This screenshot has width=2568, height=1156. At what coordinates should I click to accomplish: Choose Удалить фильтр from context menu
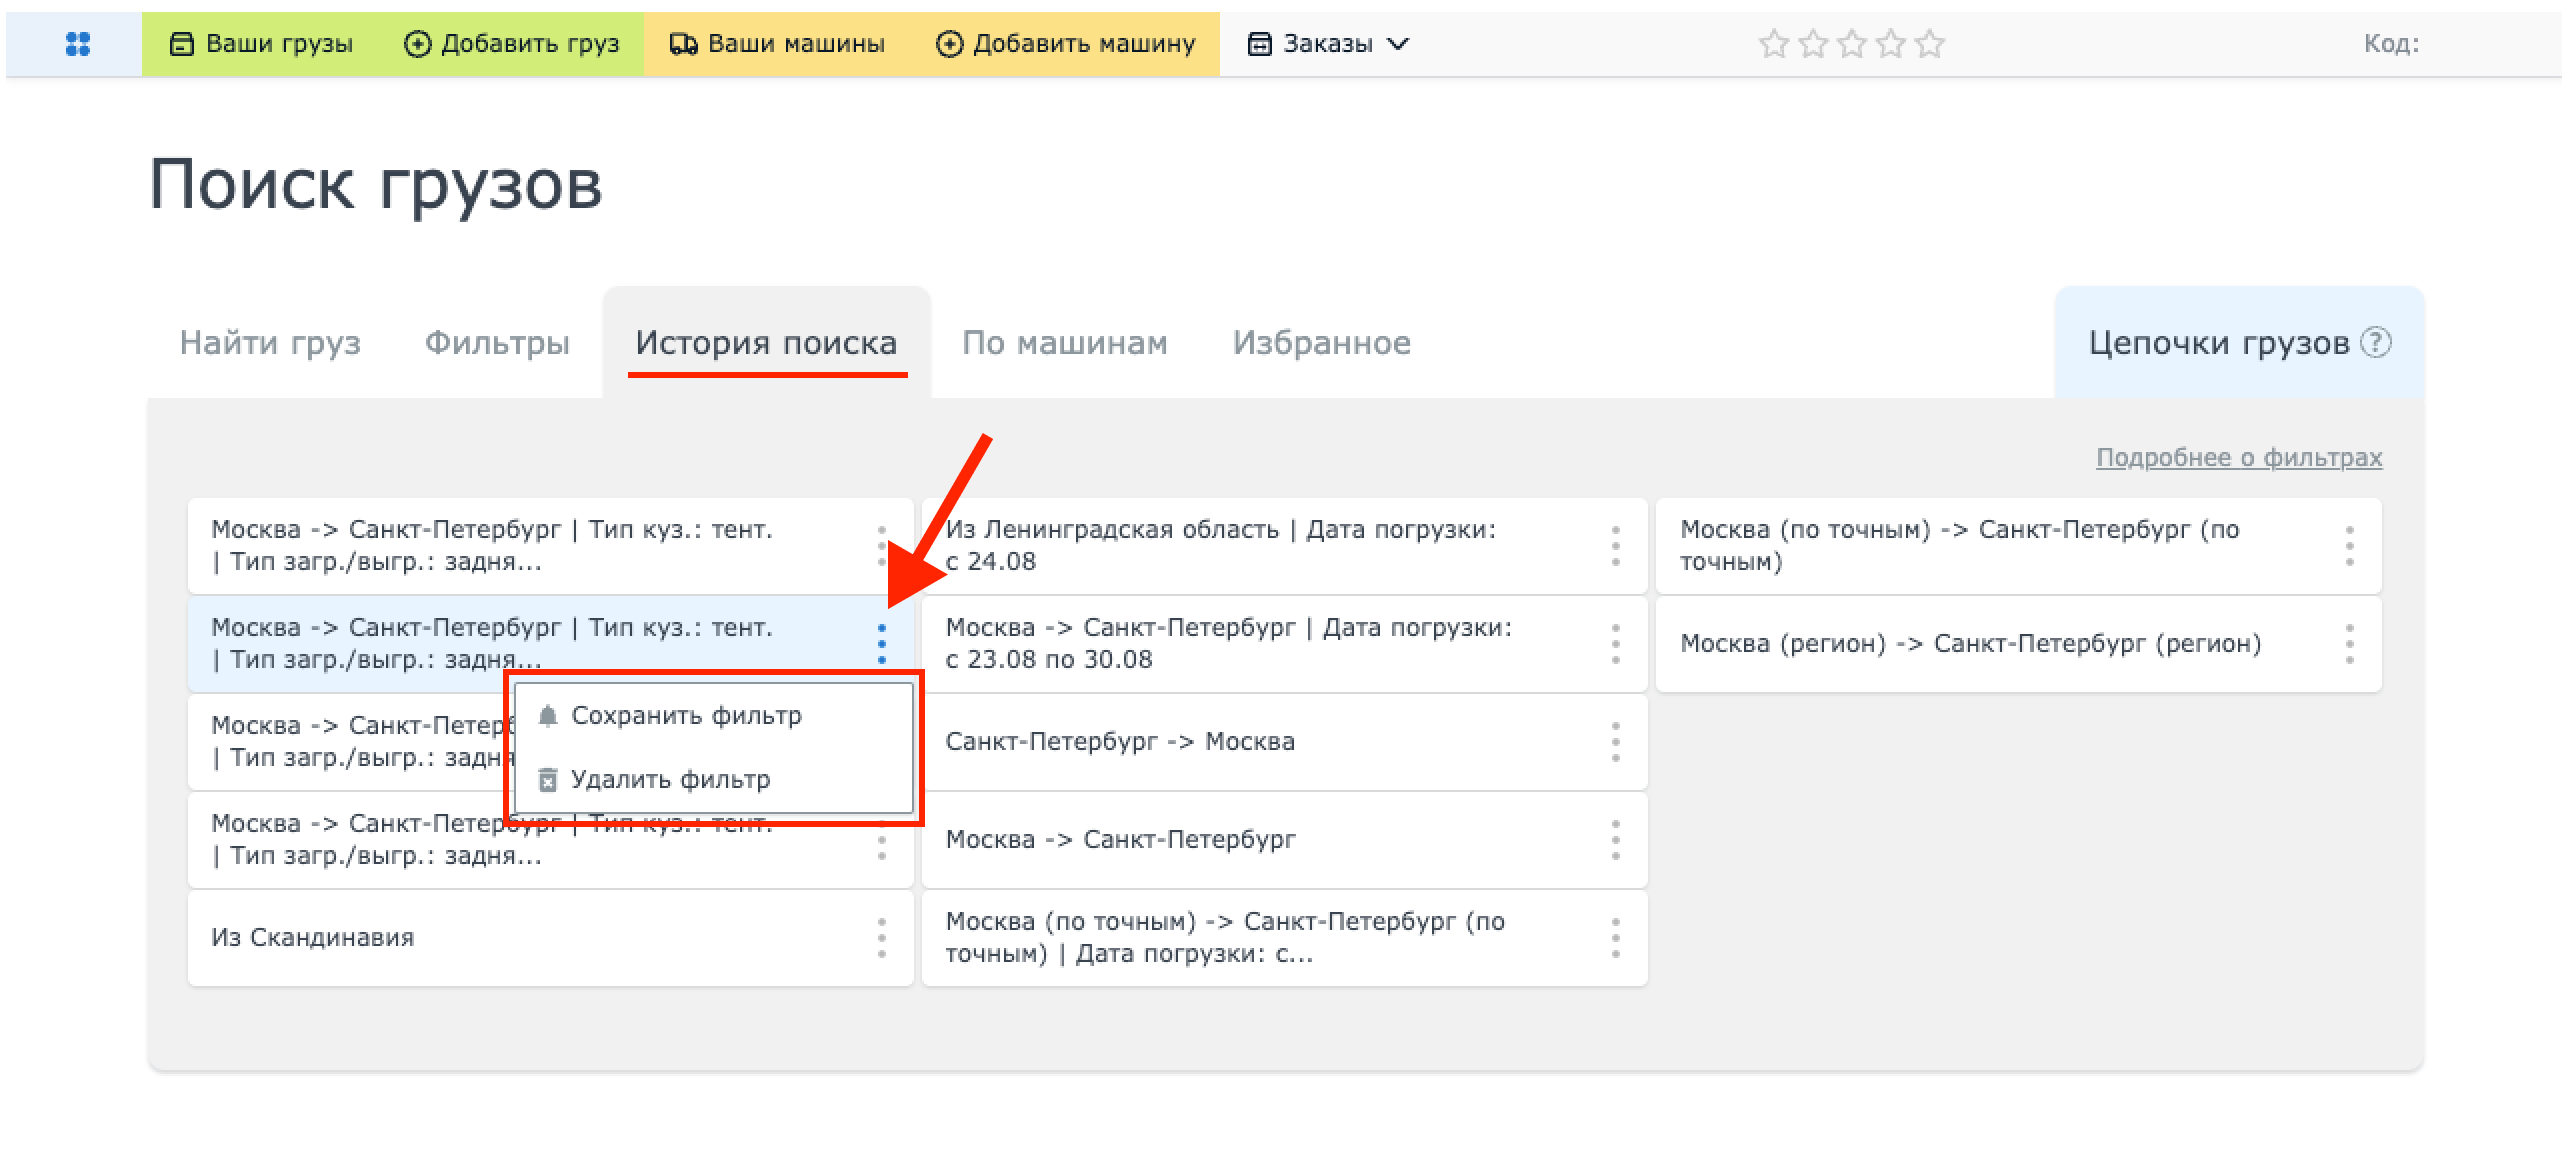(713, 779)
